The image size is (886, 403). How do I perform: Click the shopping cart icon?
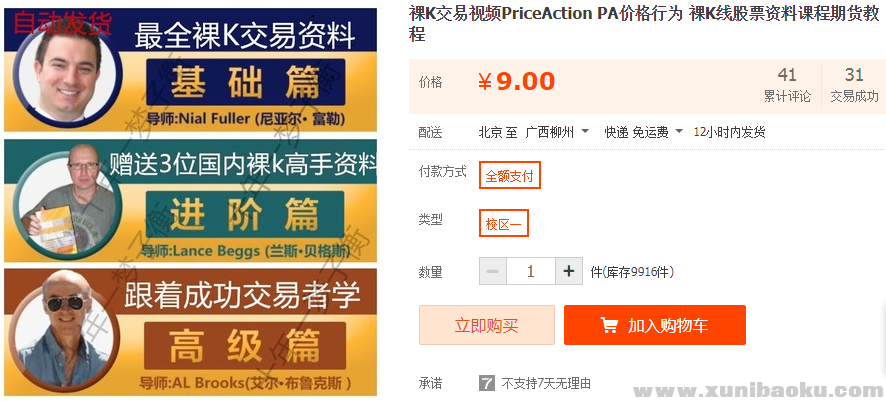[x=608, y=325]
